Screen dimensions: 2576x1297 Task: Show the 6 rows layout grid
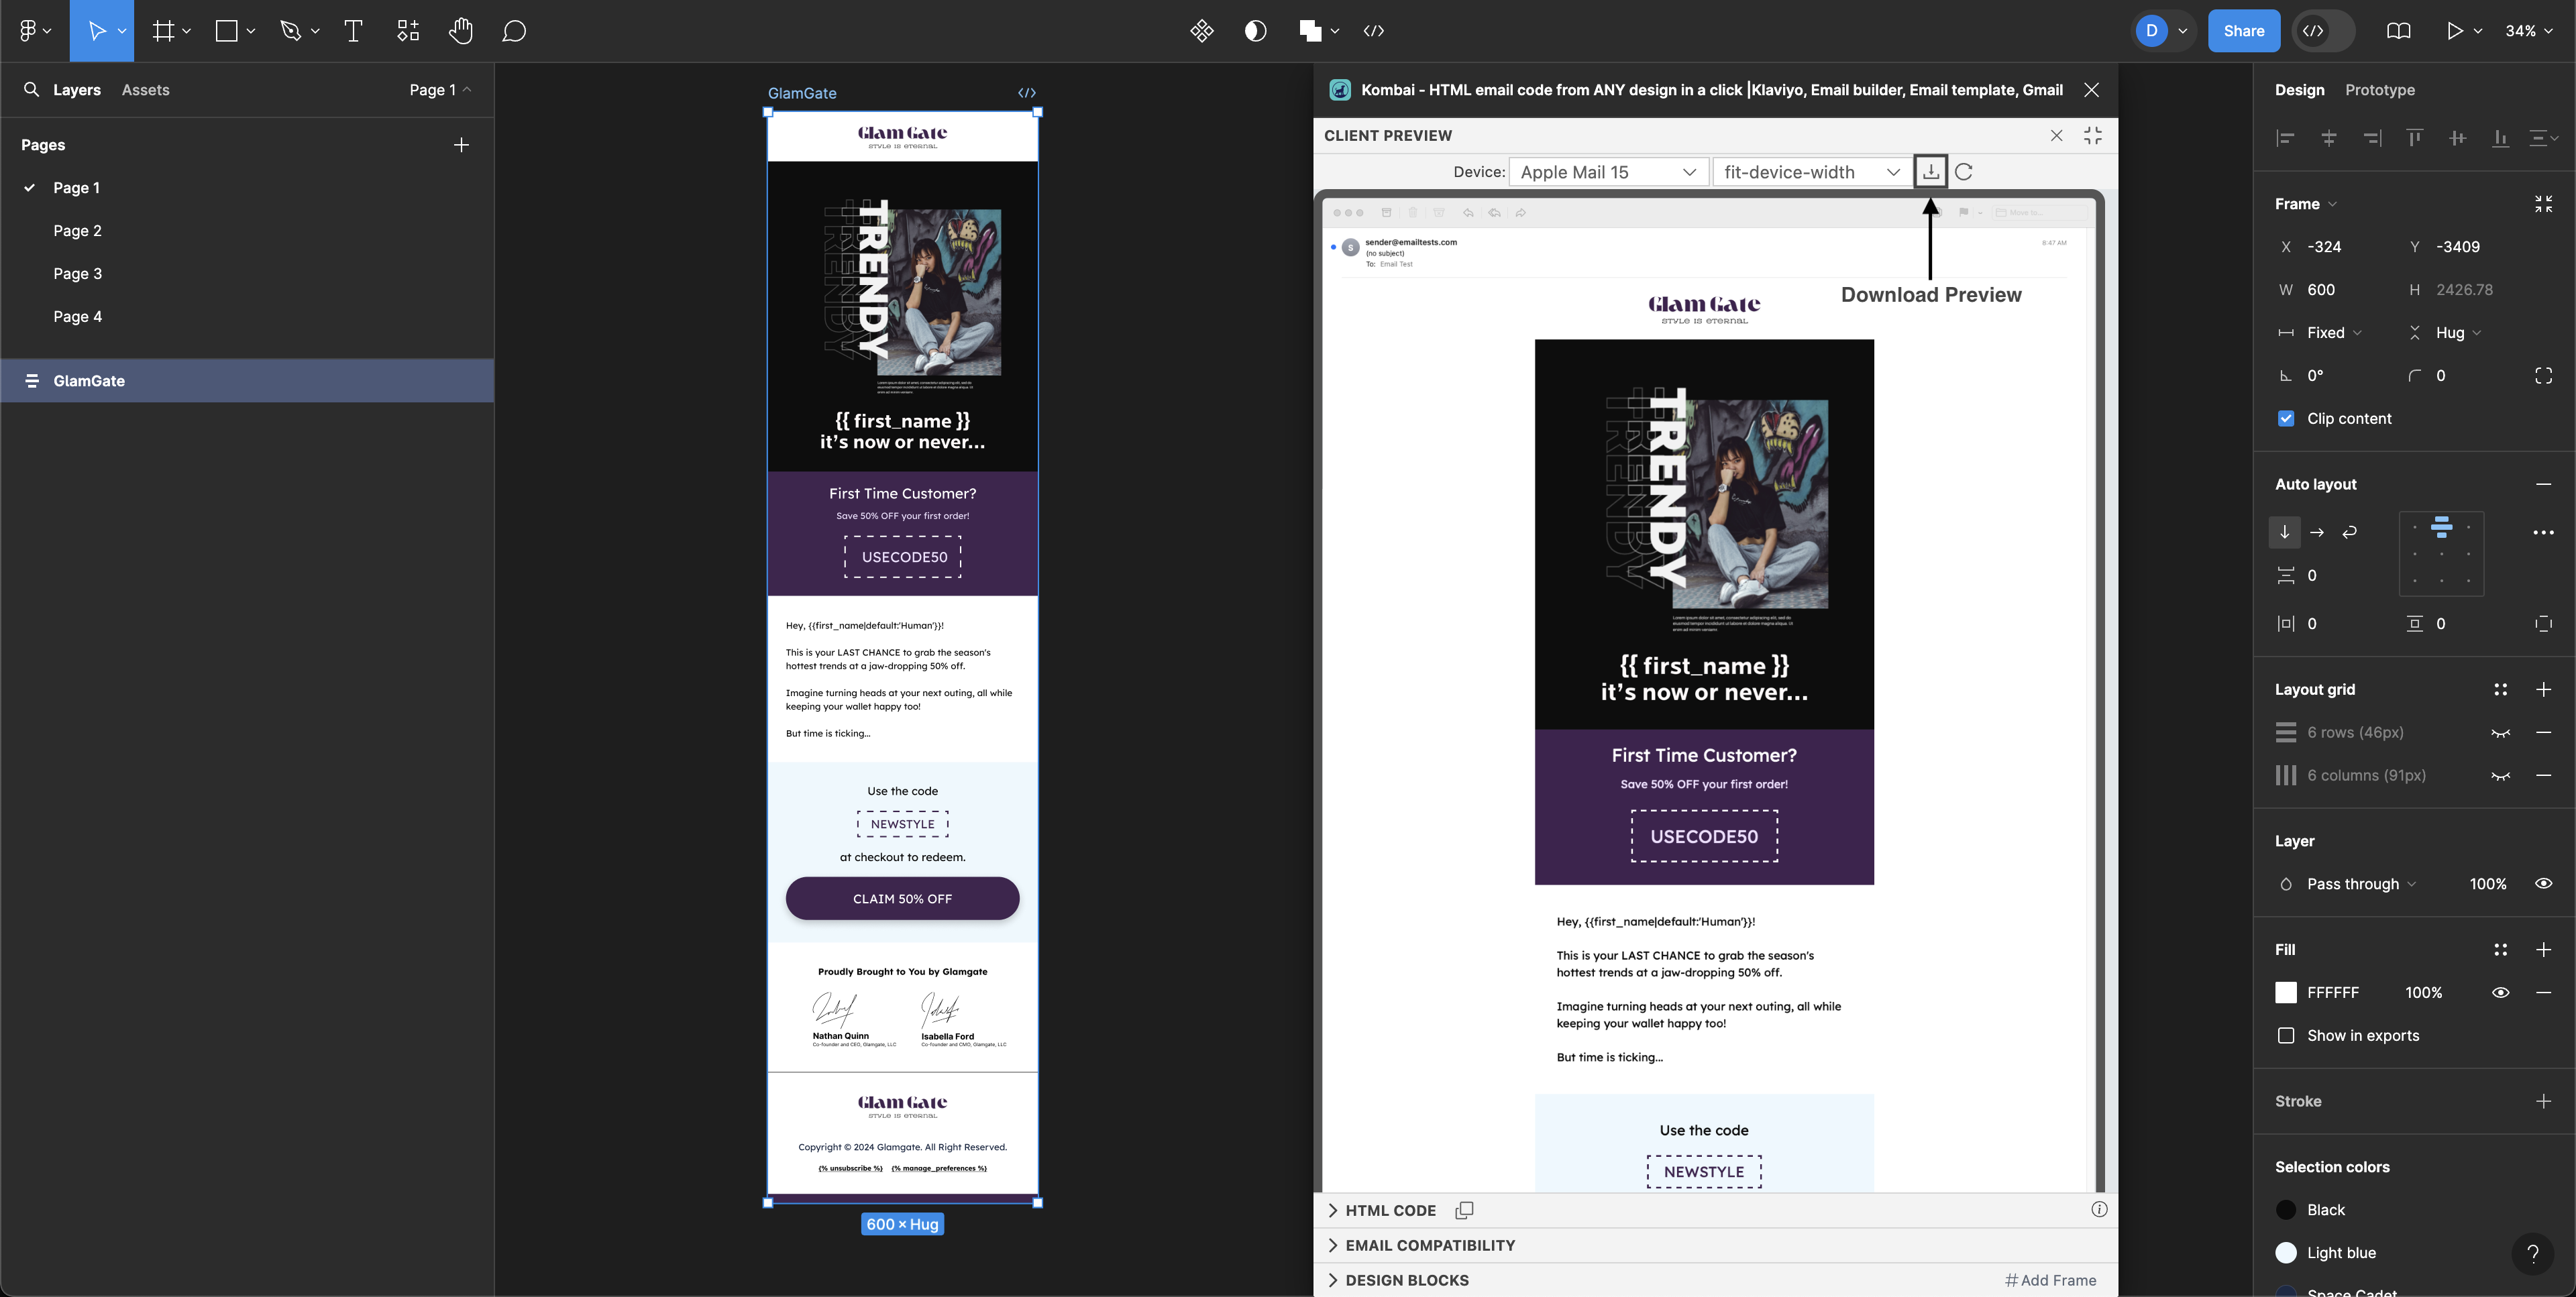pyautogui.click(x=2500, y=733)
